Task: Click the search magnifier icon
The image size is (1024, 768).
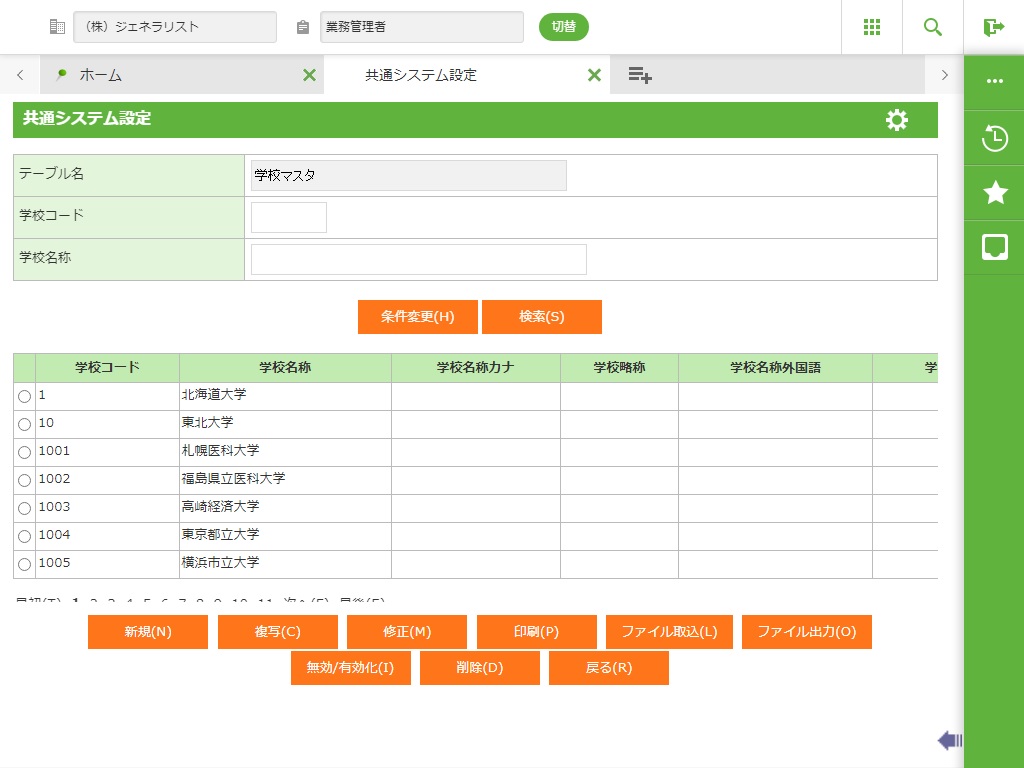Action: (933, 27)
